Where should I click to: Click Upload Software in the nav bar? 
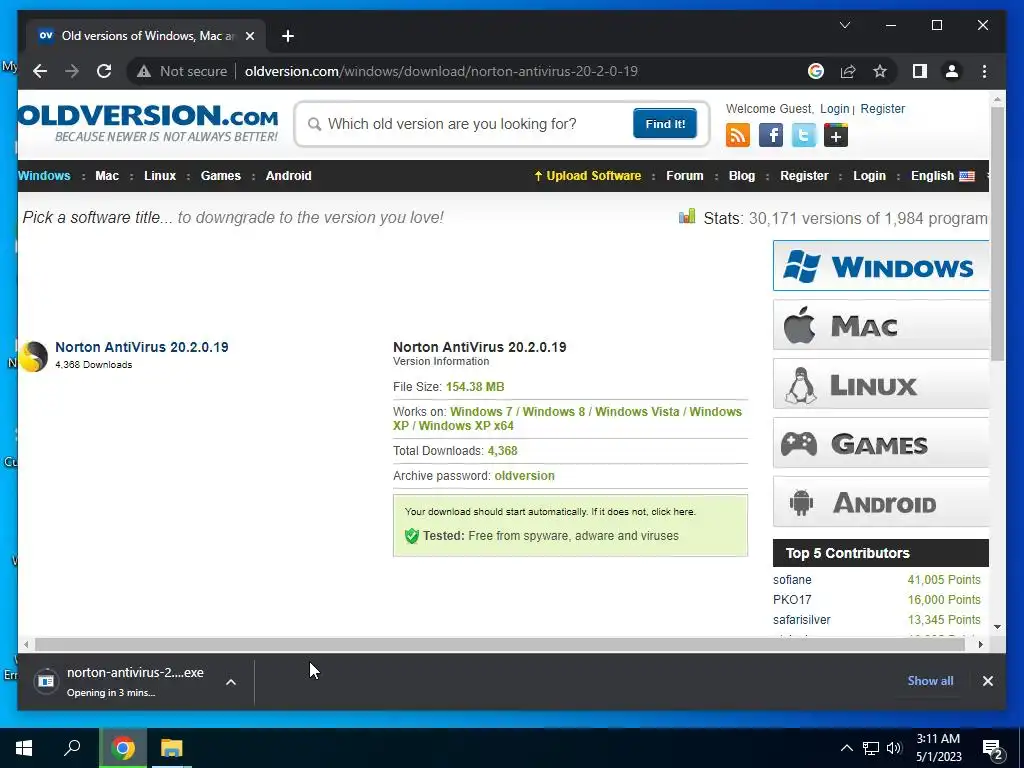[588, 176]
